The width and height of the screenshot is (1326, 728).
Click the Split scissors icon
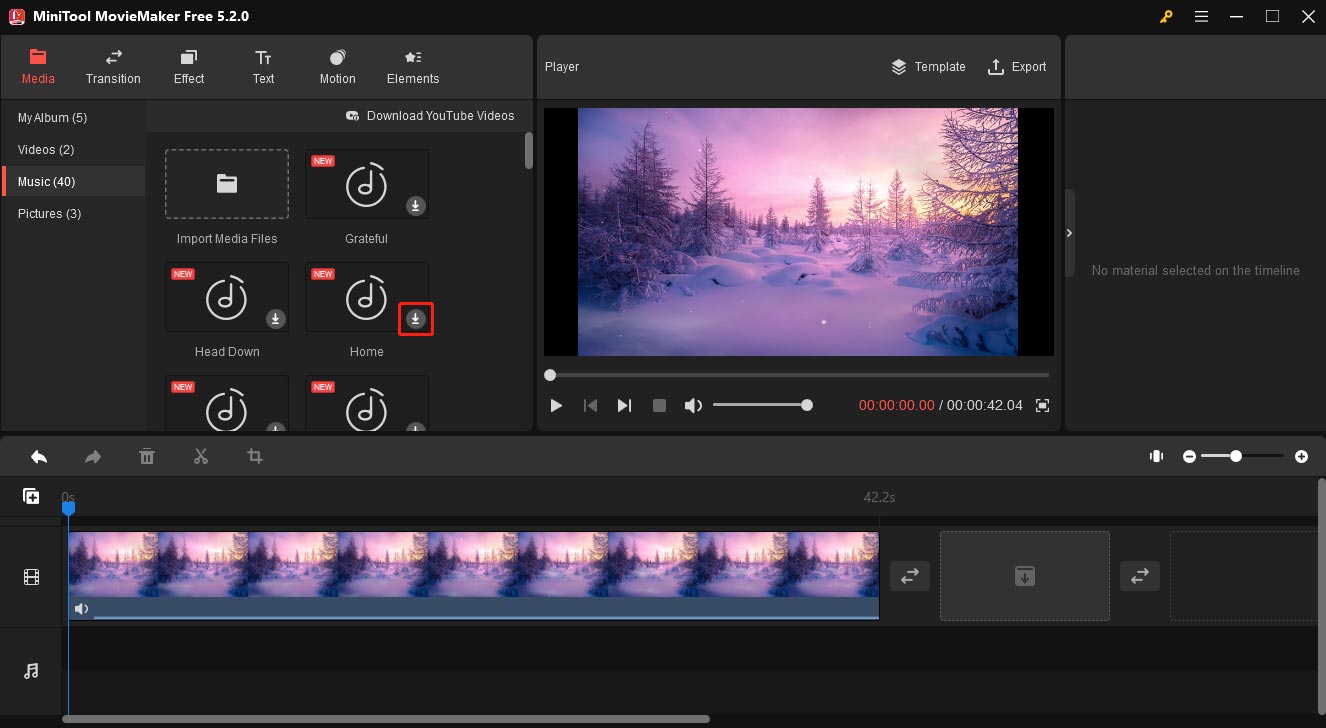coord(201,456)
